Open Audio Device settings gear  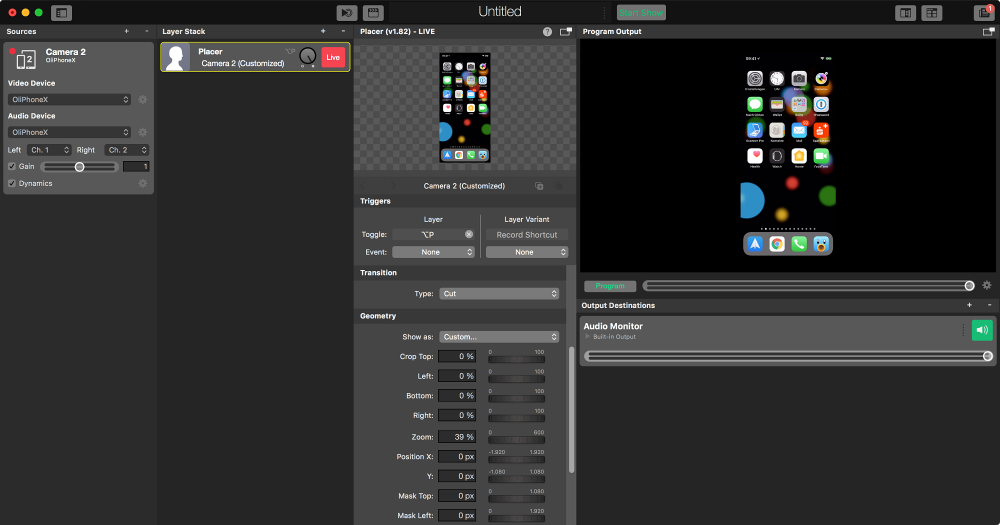click(142, 132)
